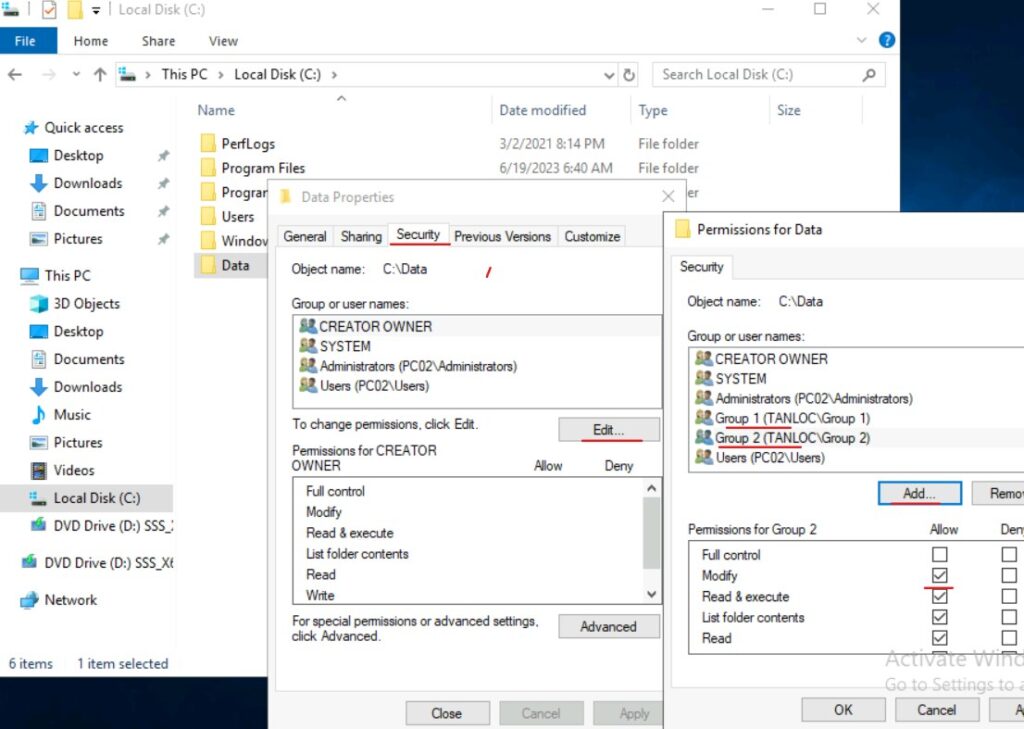The height and width of the screenshot is (729, 1024).
Task: Enable Full control Allow for Group 2
Action: click(x=939, y=554)
